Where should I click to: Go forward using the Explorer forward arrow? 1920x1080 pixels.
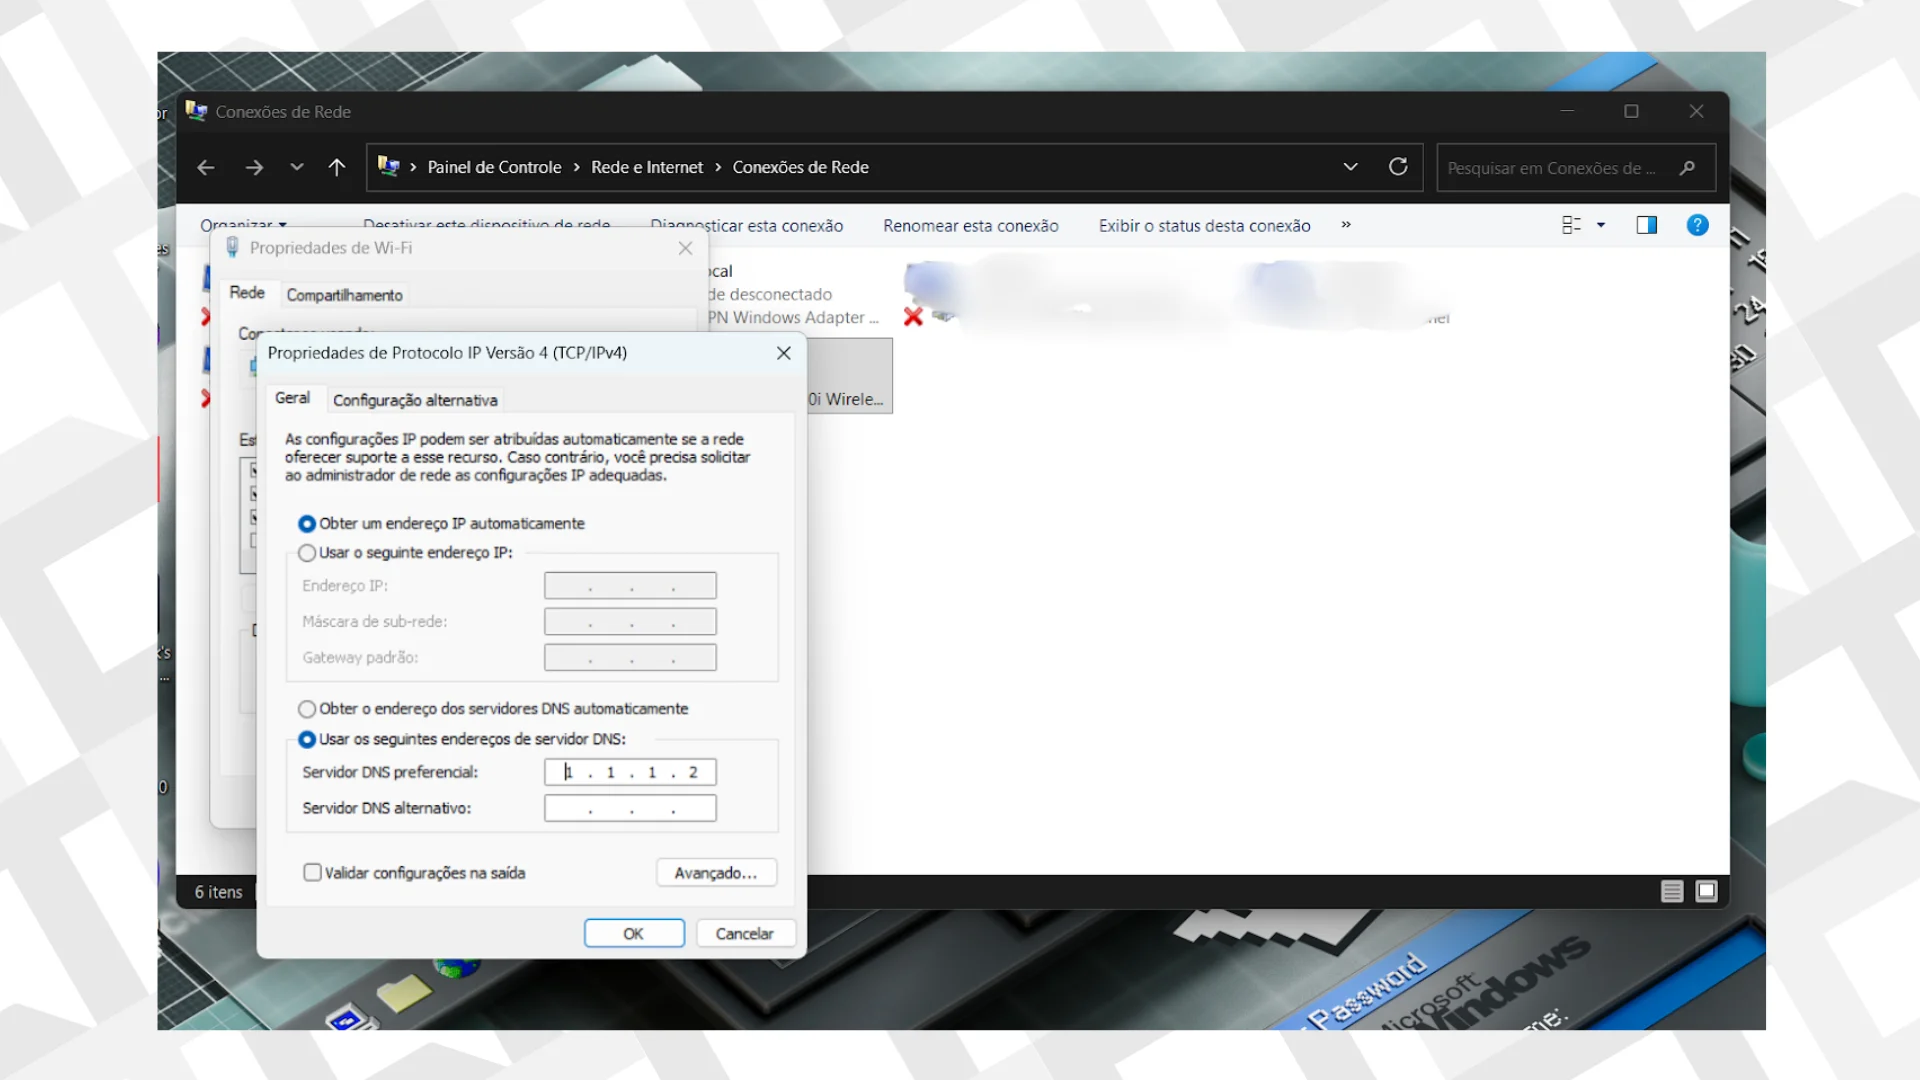(x=254, y=168)
